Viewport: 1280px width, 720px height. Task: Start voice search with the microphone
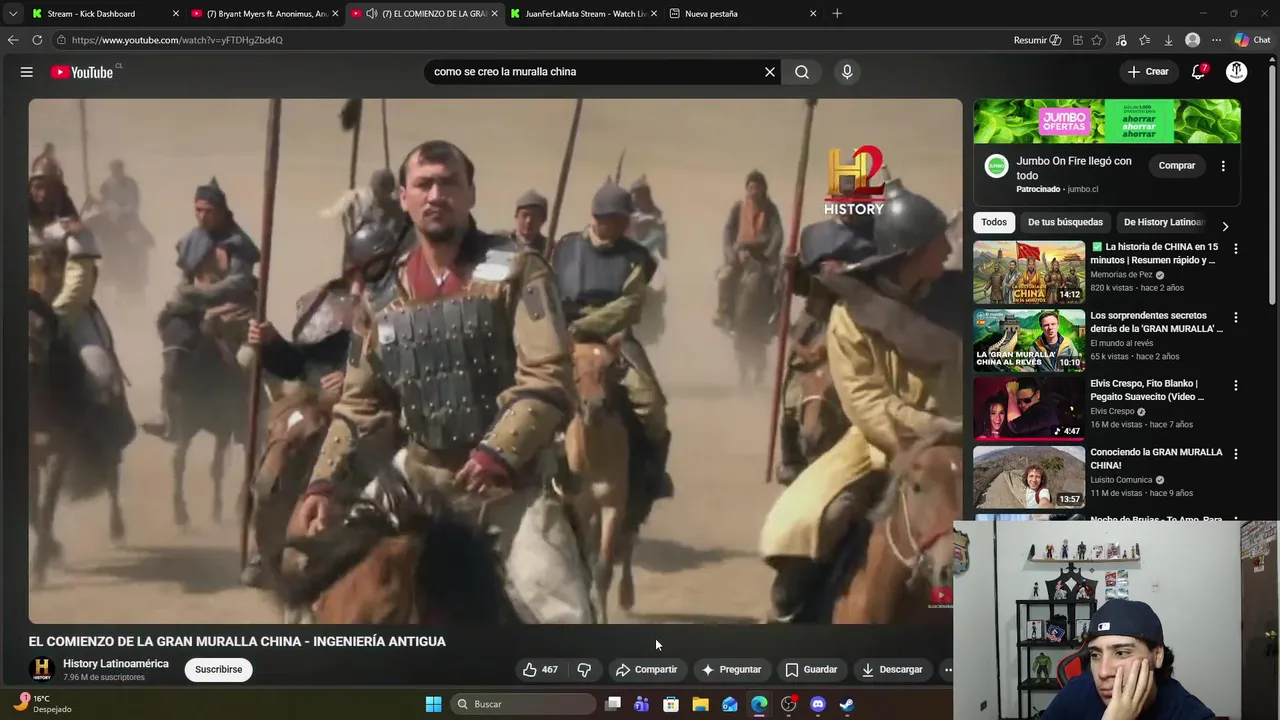(847, 72)
